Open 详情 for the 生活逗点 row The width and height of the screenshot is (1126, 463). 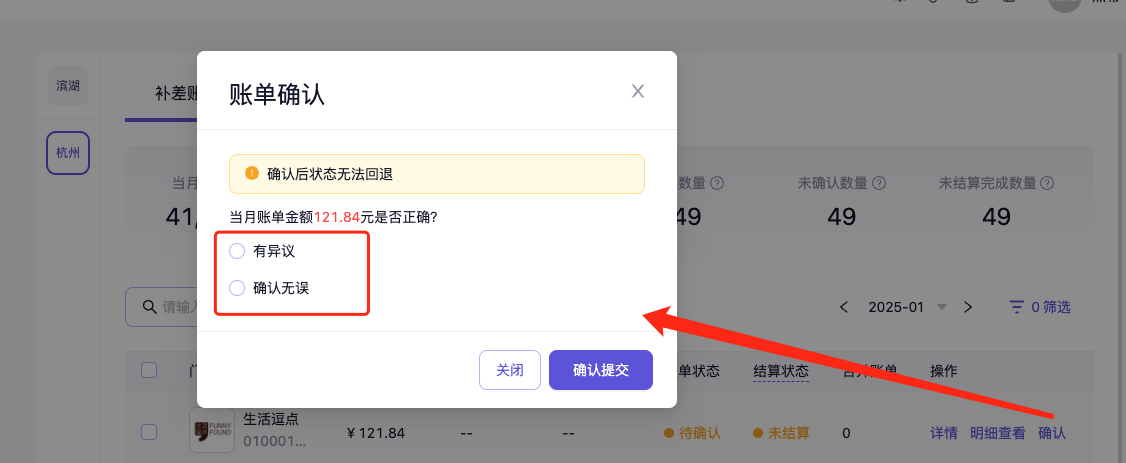click(944, 433)
